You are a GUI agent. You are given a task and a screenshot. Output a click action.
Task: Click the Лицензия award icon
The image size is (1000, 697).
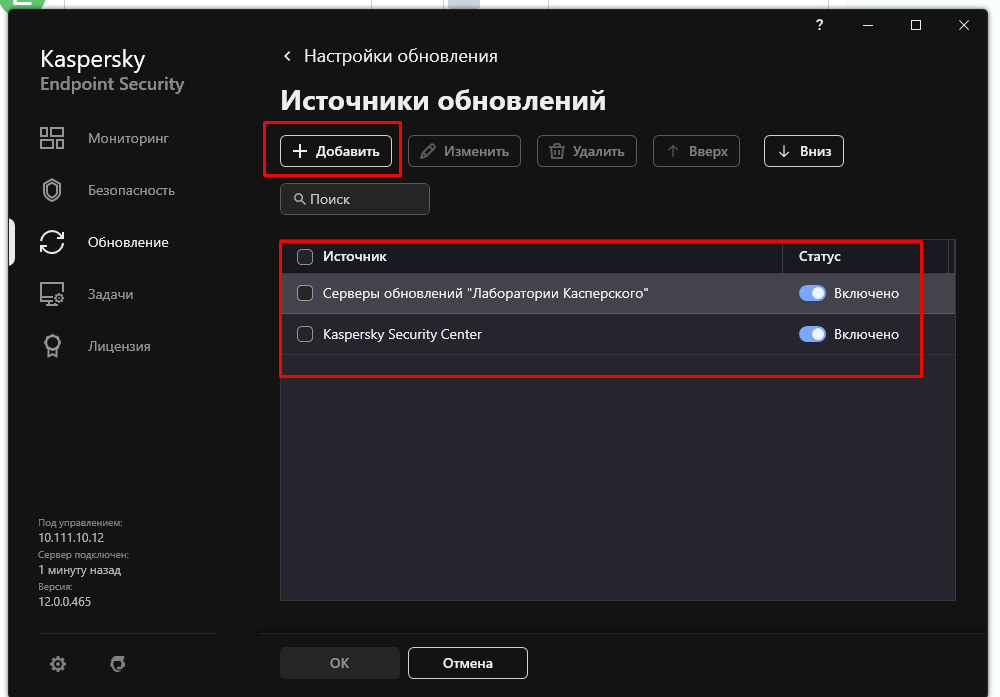(52, 346)
